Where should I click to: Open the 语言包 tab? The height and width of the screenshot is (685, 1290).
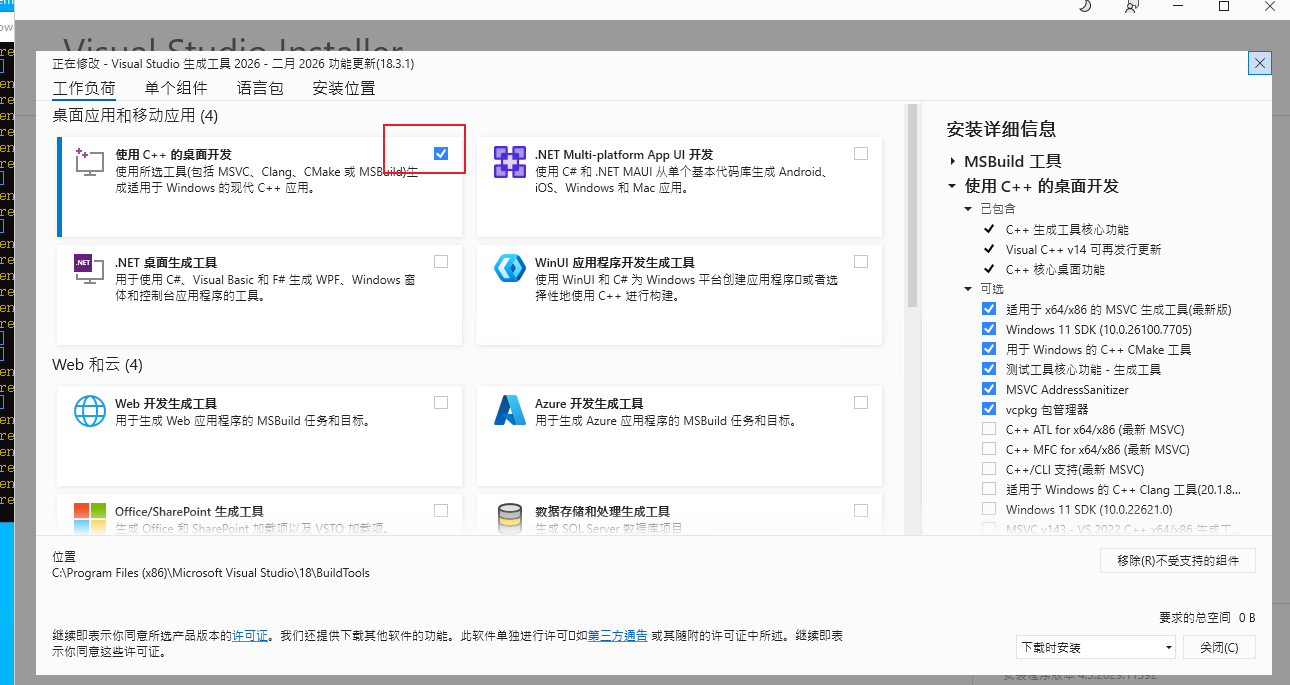click(x=260, y=88)
